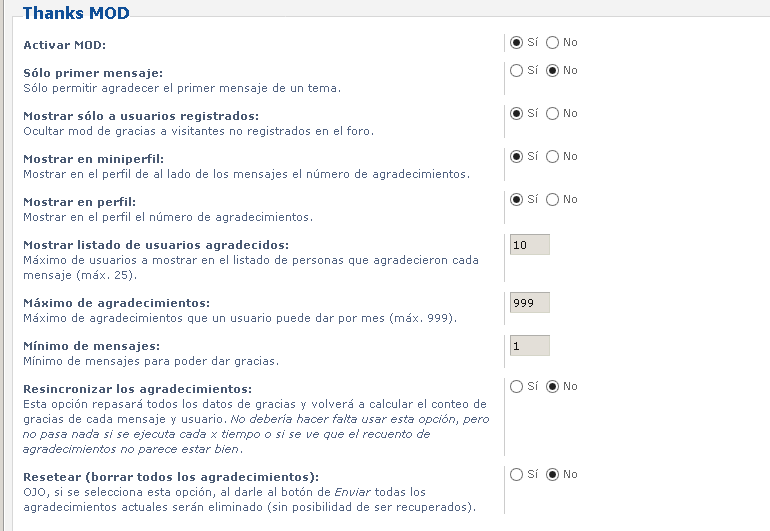Viewport: 770px width, 531px height.
Task: Click the Thanks MOD heading
Action: point(76,13)
